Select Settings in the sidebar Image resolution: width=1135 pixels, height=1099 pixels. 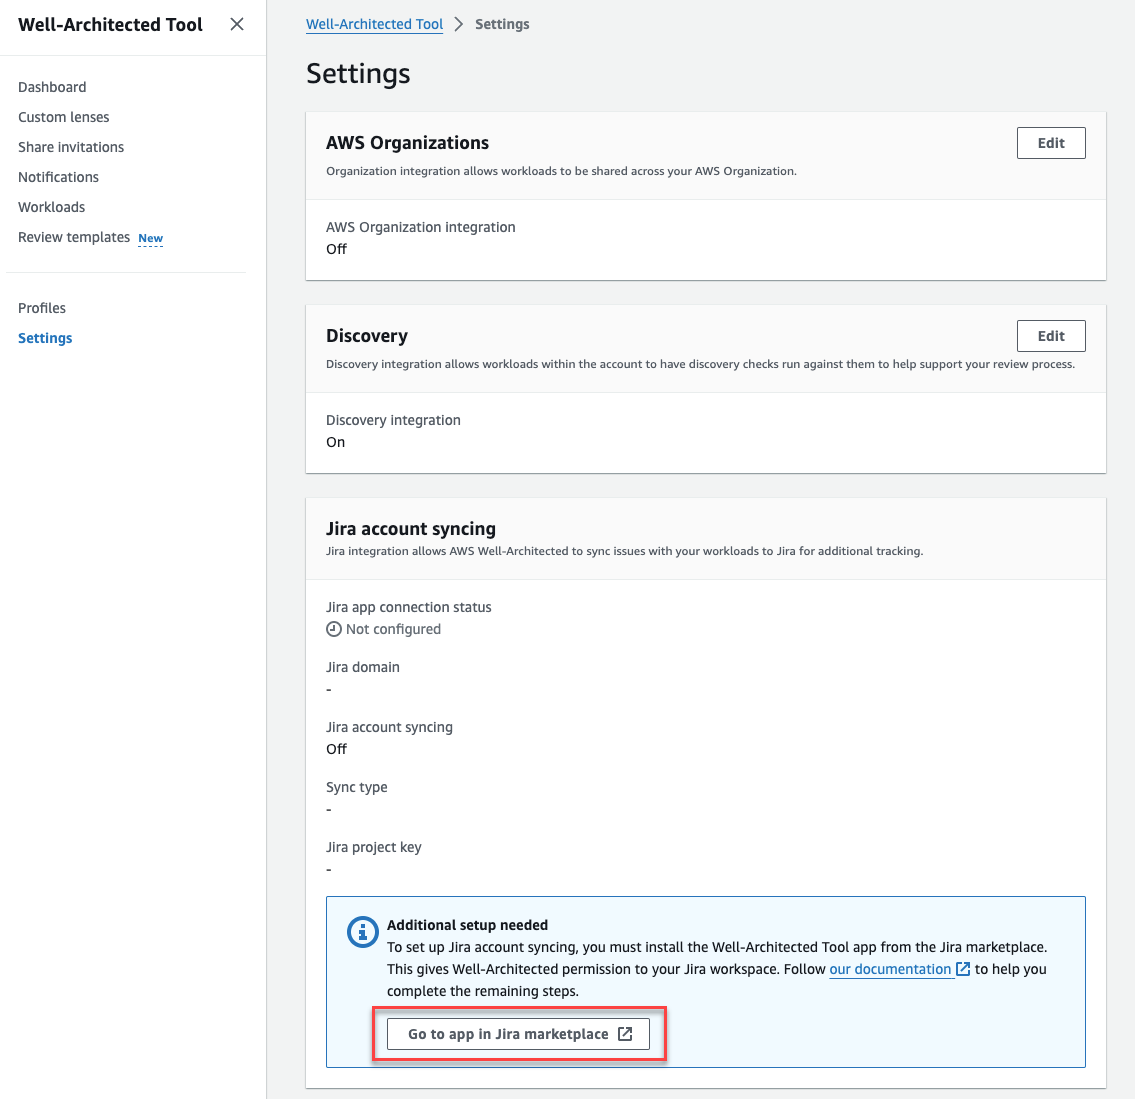coord(45,338)
